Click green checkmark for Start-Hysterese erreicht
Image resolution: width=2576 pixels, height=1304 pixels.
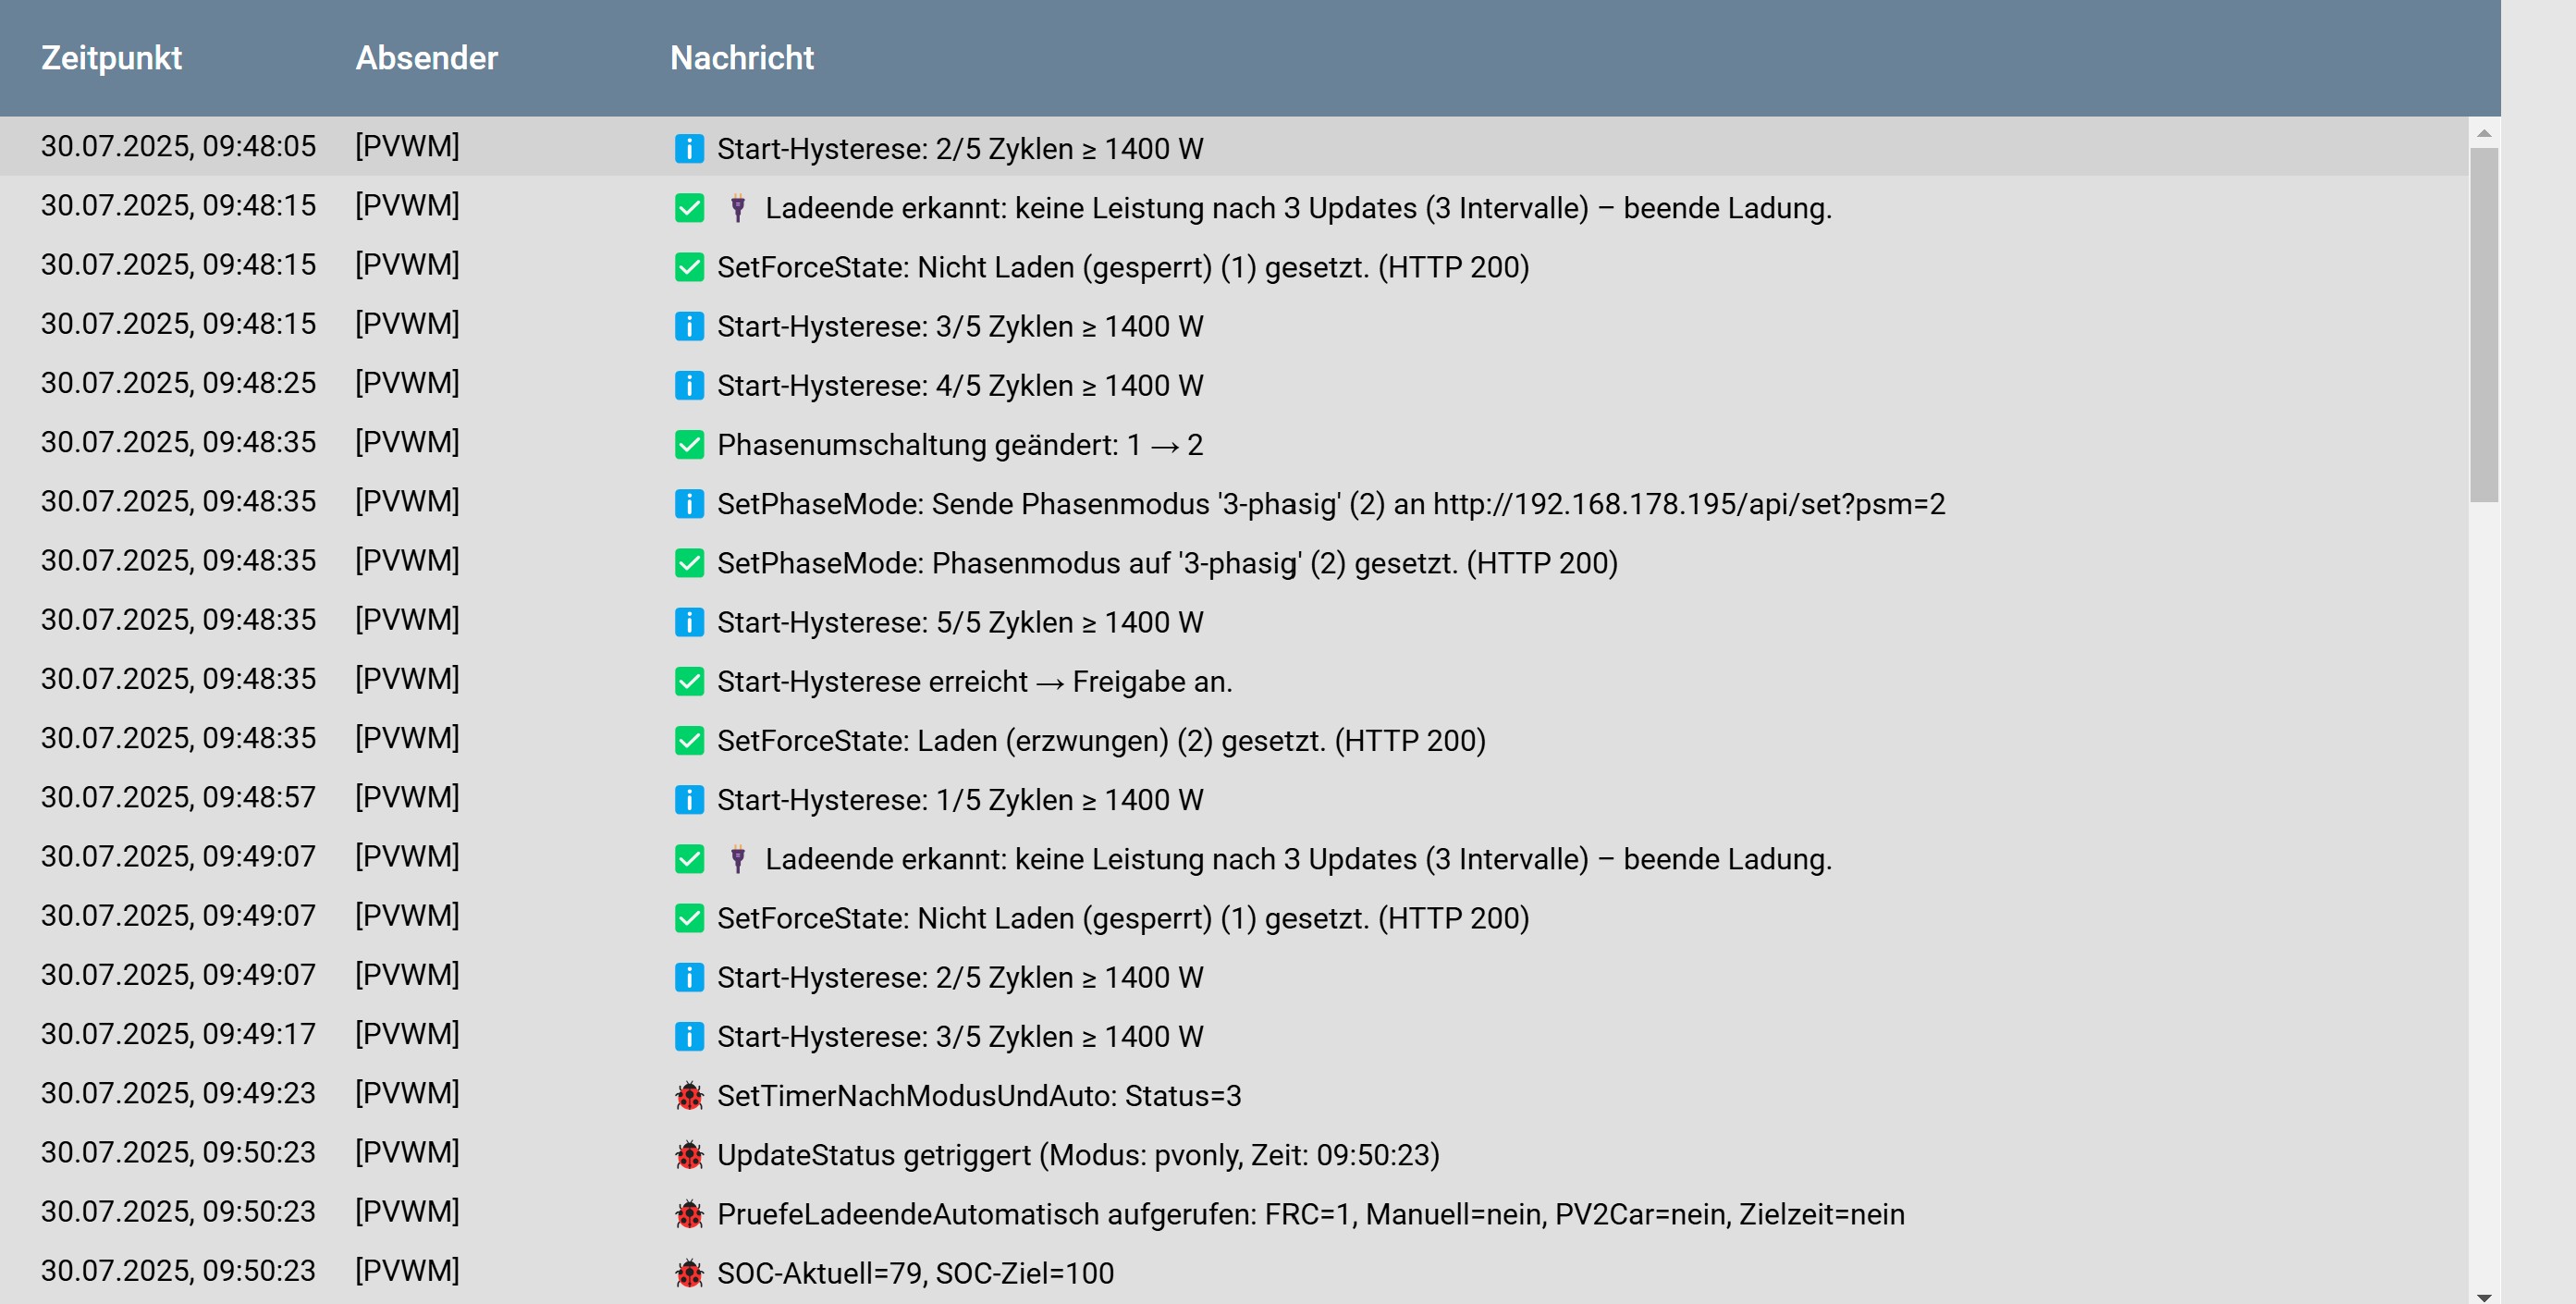pyautogui.click(x=689, y=681)
